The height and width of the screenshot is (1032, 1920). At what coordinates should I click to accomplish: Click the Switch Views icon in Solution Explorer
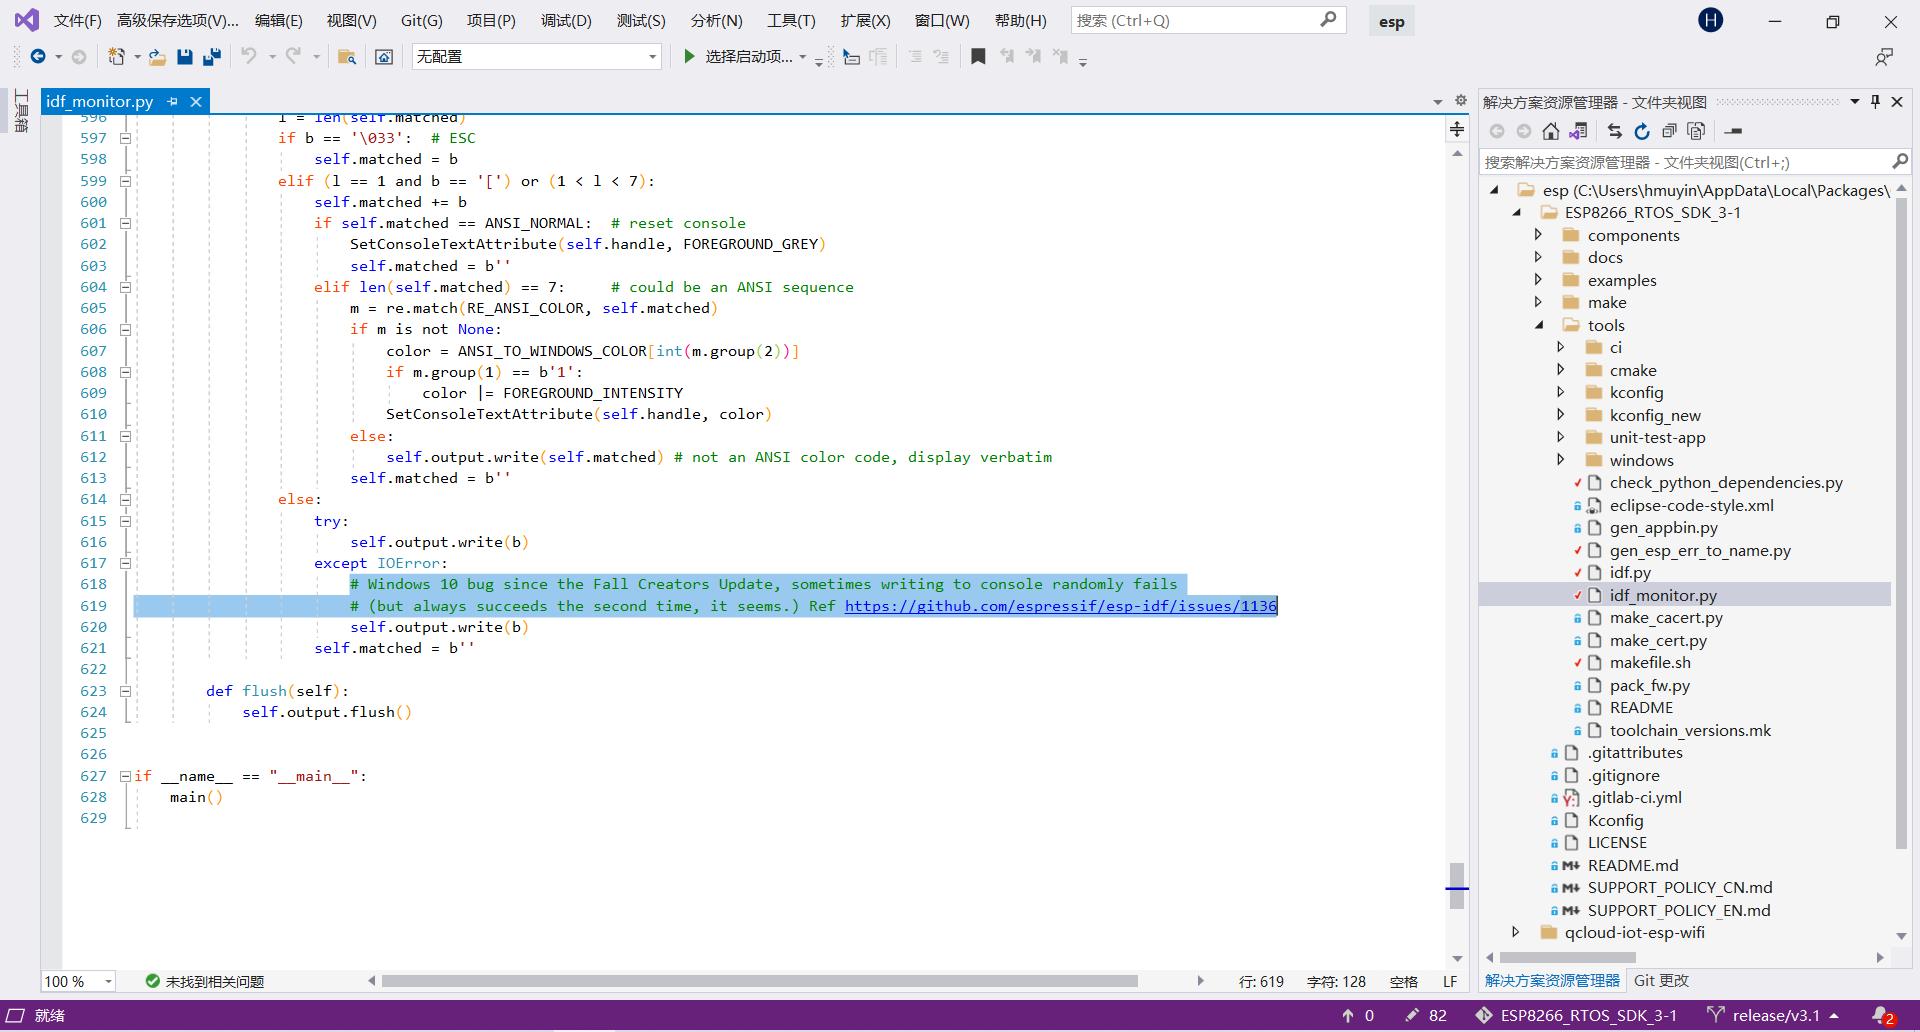(x=1578, y=131)
